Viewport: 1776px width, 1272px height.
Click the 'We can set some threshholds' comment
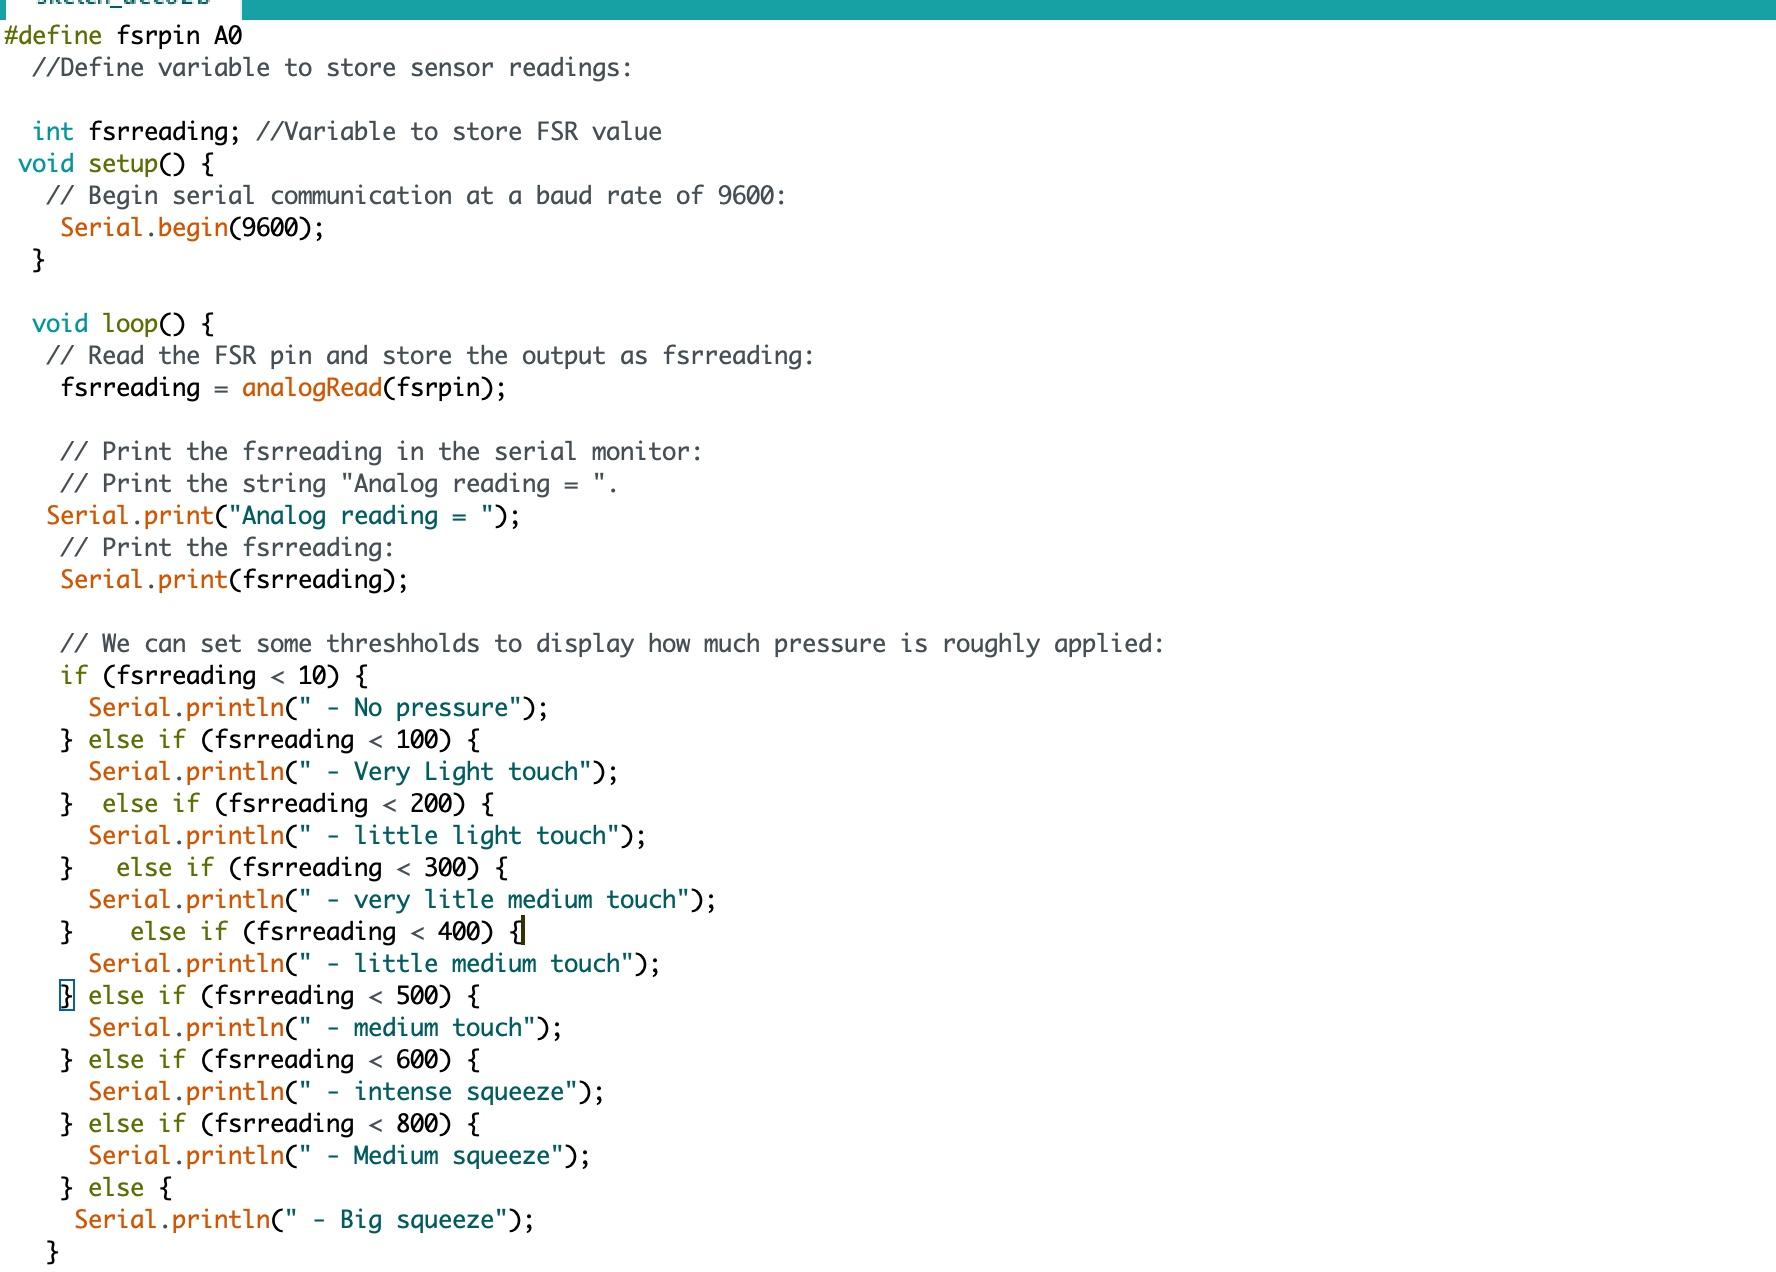click(612, 644)
